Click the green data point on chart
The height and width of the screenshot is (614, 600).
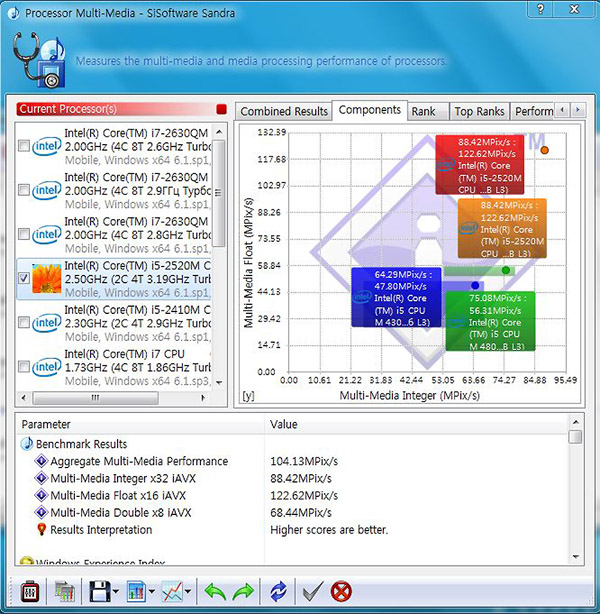506,270
